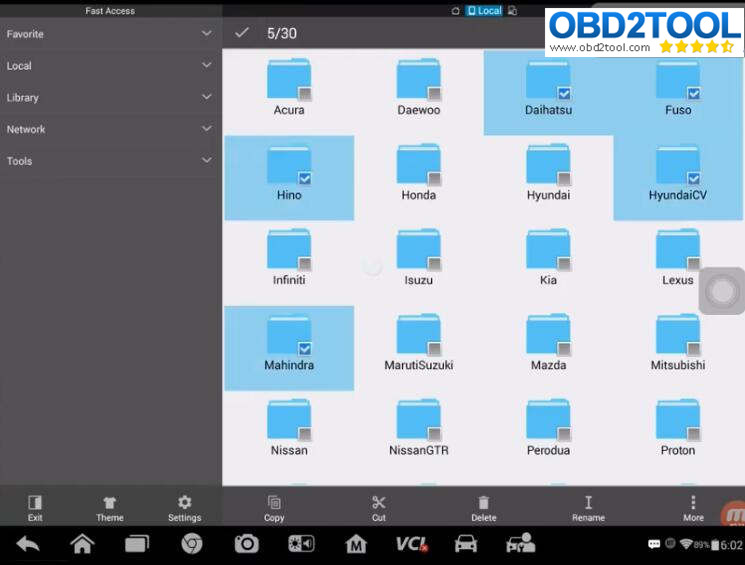The image size is (745, 565).
Task: Expand the Tools section chevron
Action: [x=207, y=160]
